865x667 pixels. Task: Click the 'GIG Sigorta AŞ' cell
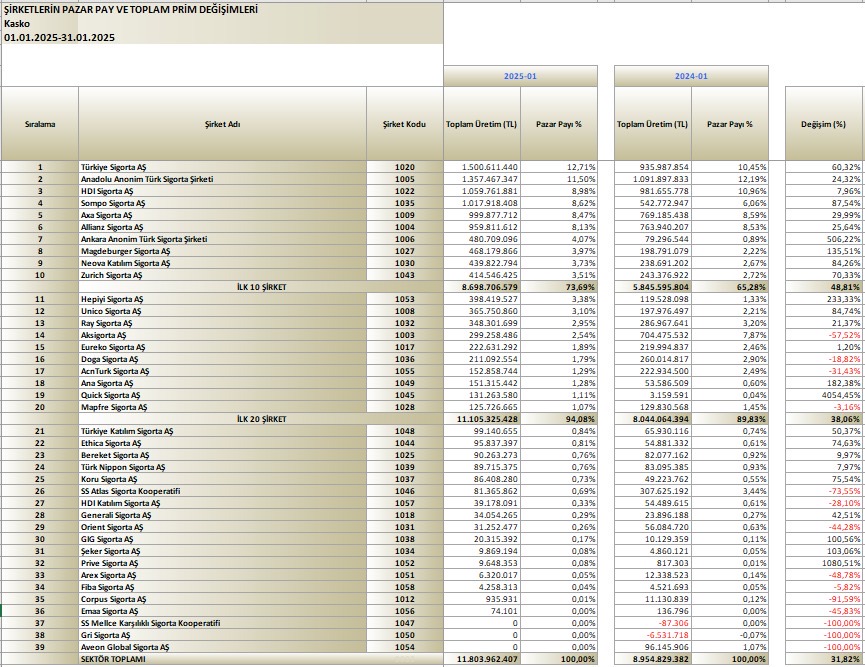click(222, 539)
